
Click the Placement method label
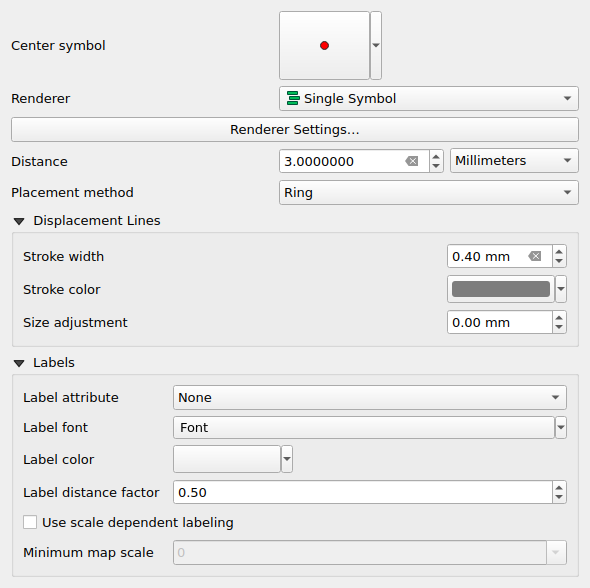click(72, 193)
